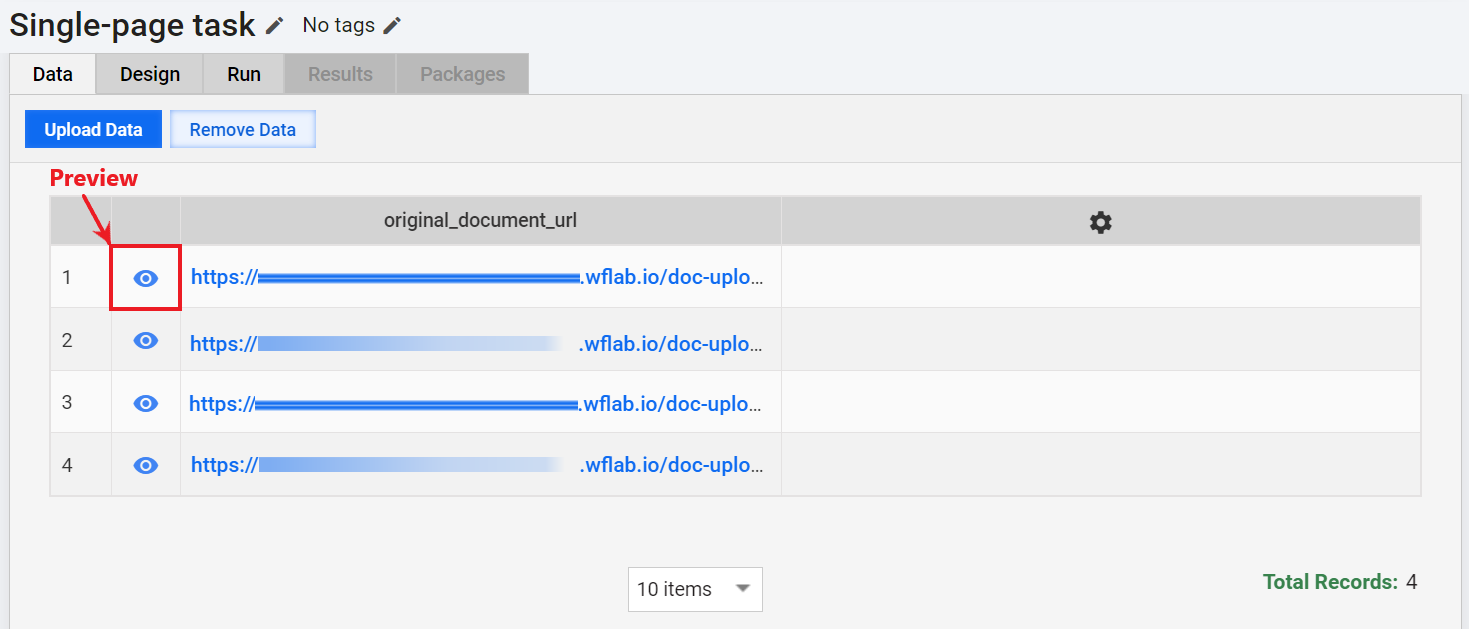This screenshot has width=1469, height=629.
Task: Select the Data tab
Action: pos(53,74)
